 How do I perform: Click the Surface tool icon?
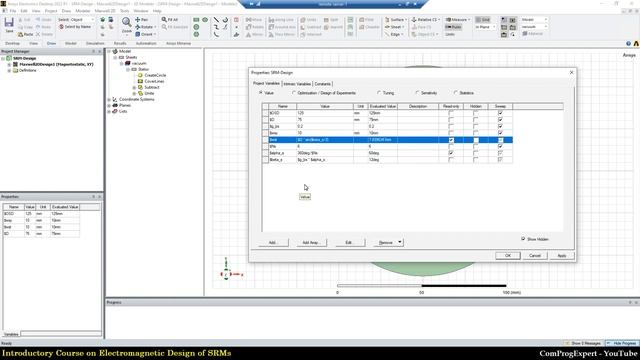pos(387,20)
